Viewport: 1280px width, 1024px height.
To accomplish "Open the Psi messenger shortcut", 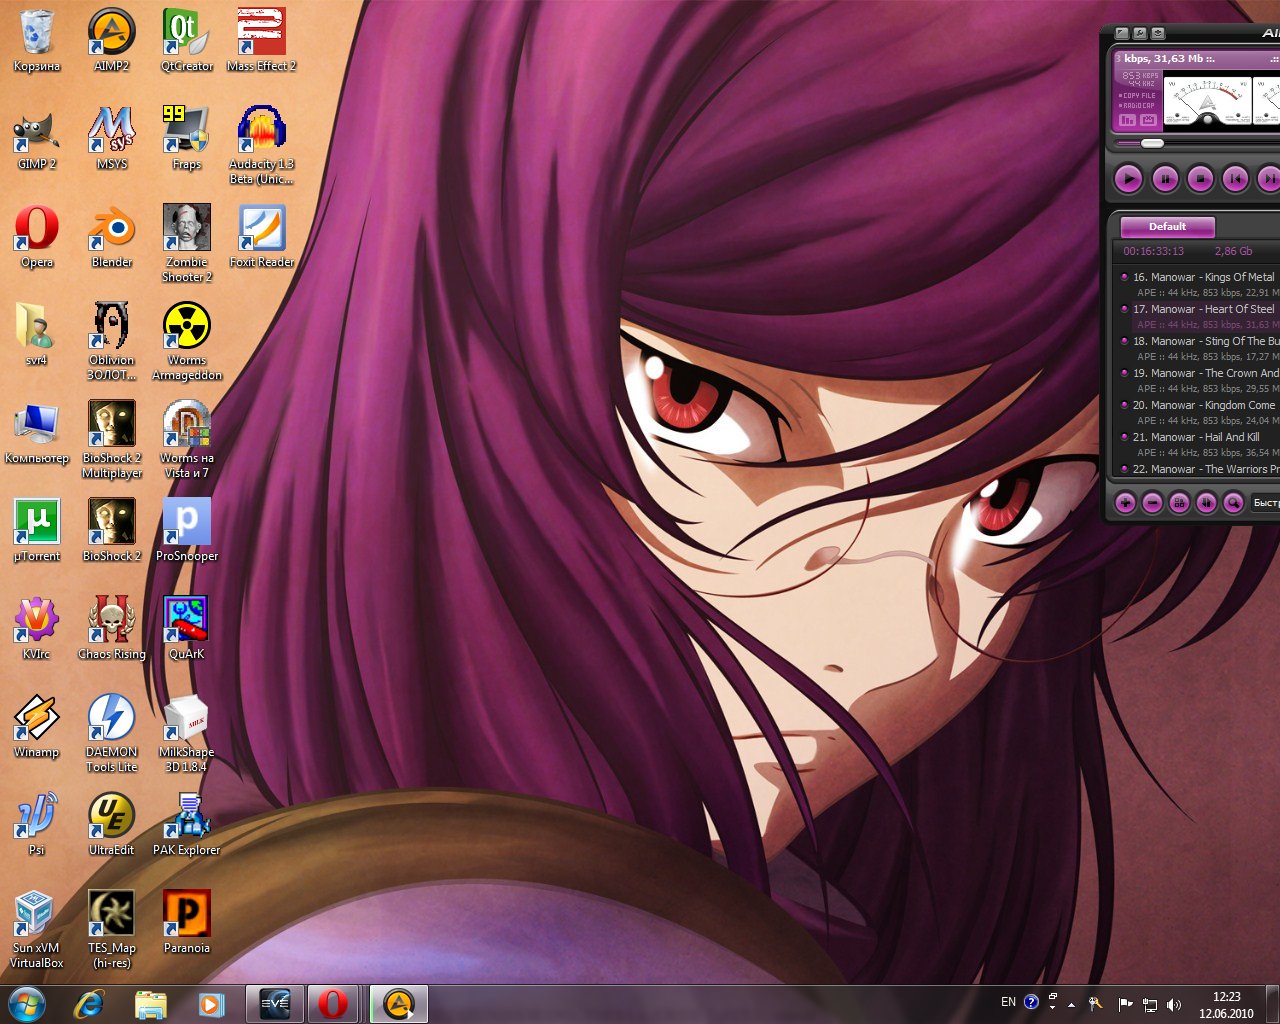I will [37, 824].
